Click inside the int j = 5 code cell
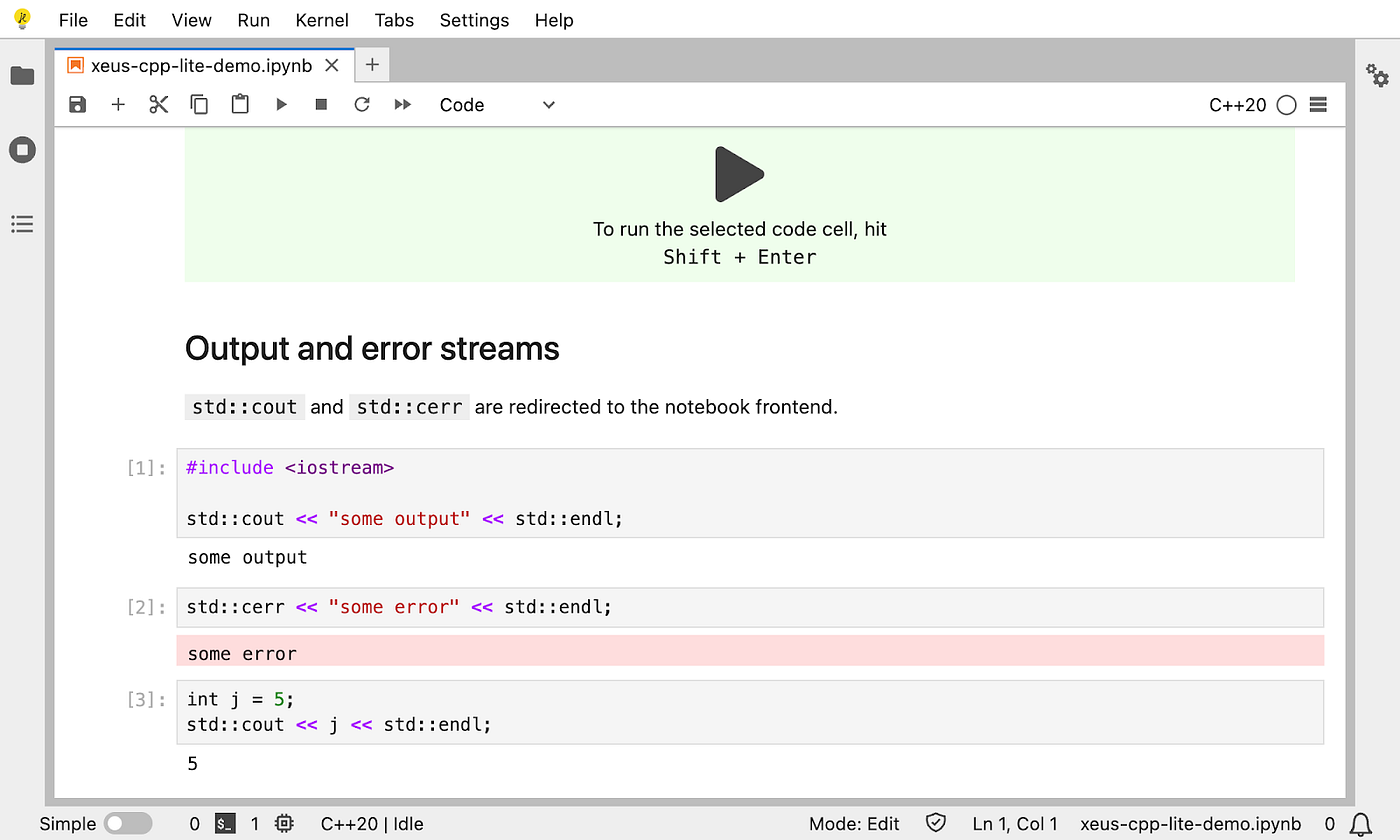 pyautogui.click(x=750, y=712)
